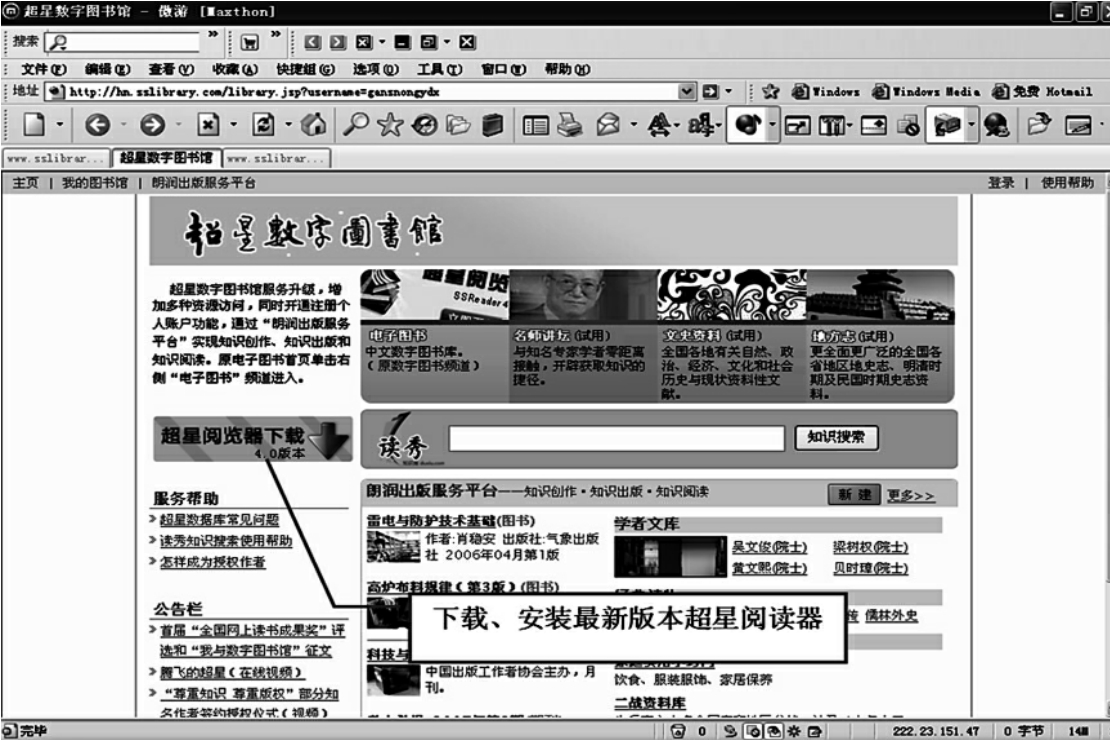Image resolution: width=1110 pixels, height=740 pixels.
Task: Stop loading with the Stop page icon
Action: pos(207,125)
